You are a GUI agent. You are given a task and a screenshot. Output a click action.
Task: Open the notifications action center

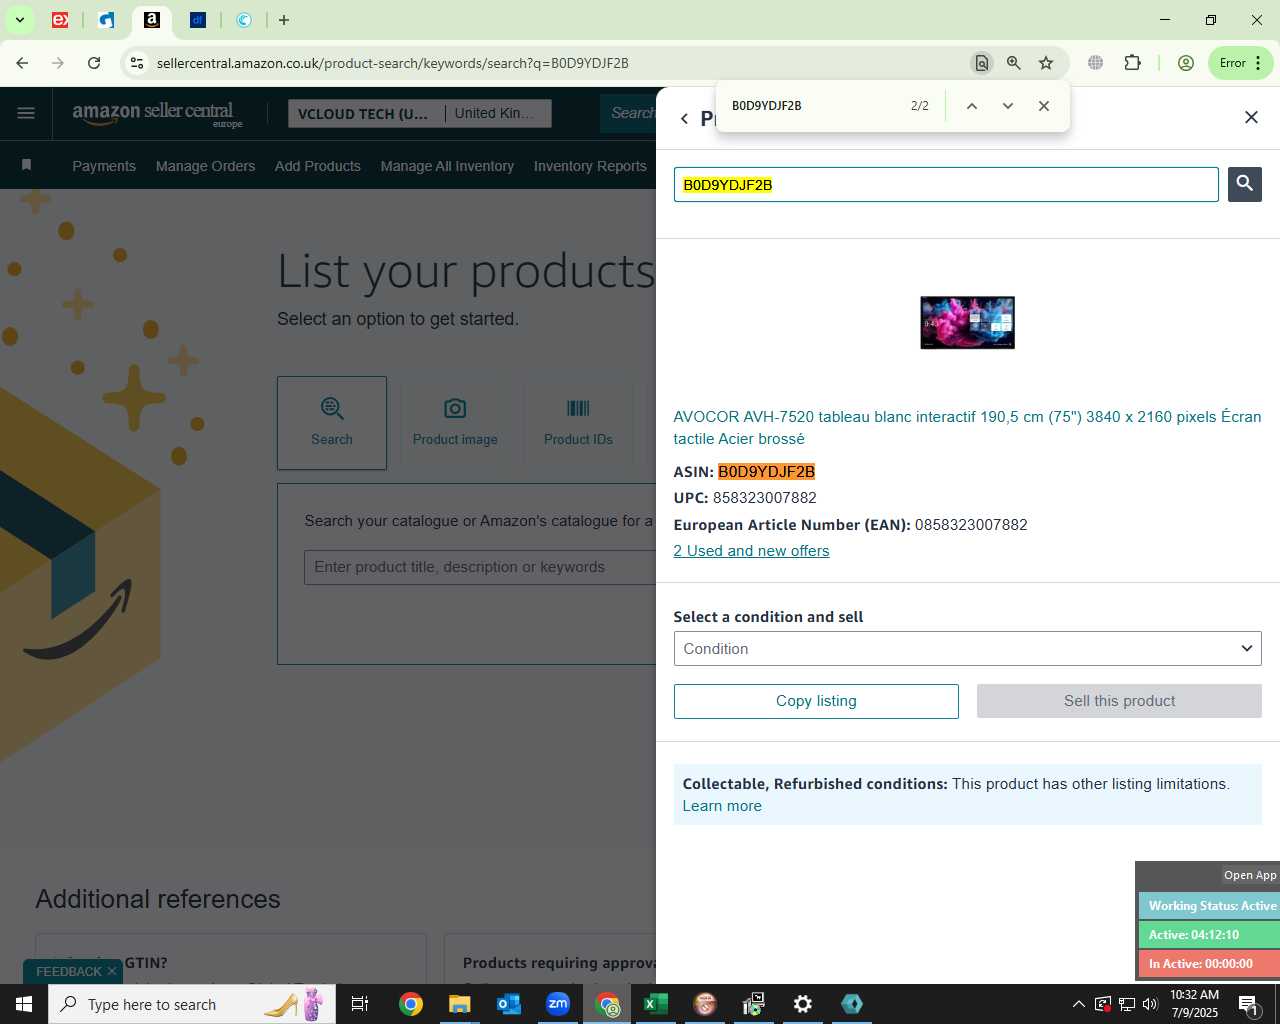pyautogui.click(x=1248, y=1004)
